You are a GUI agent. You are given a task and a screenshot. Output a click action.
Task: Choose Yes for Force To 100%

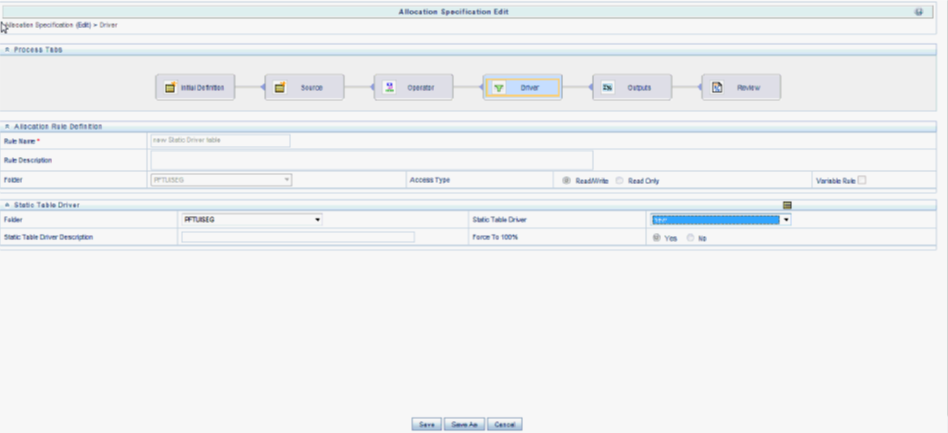[657, 238]
